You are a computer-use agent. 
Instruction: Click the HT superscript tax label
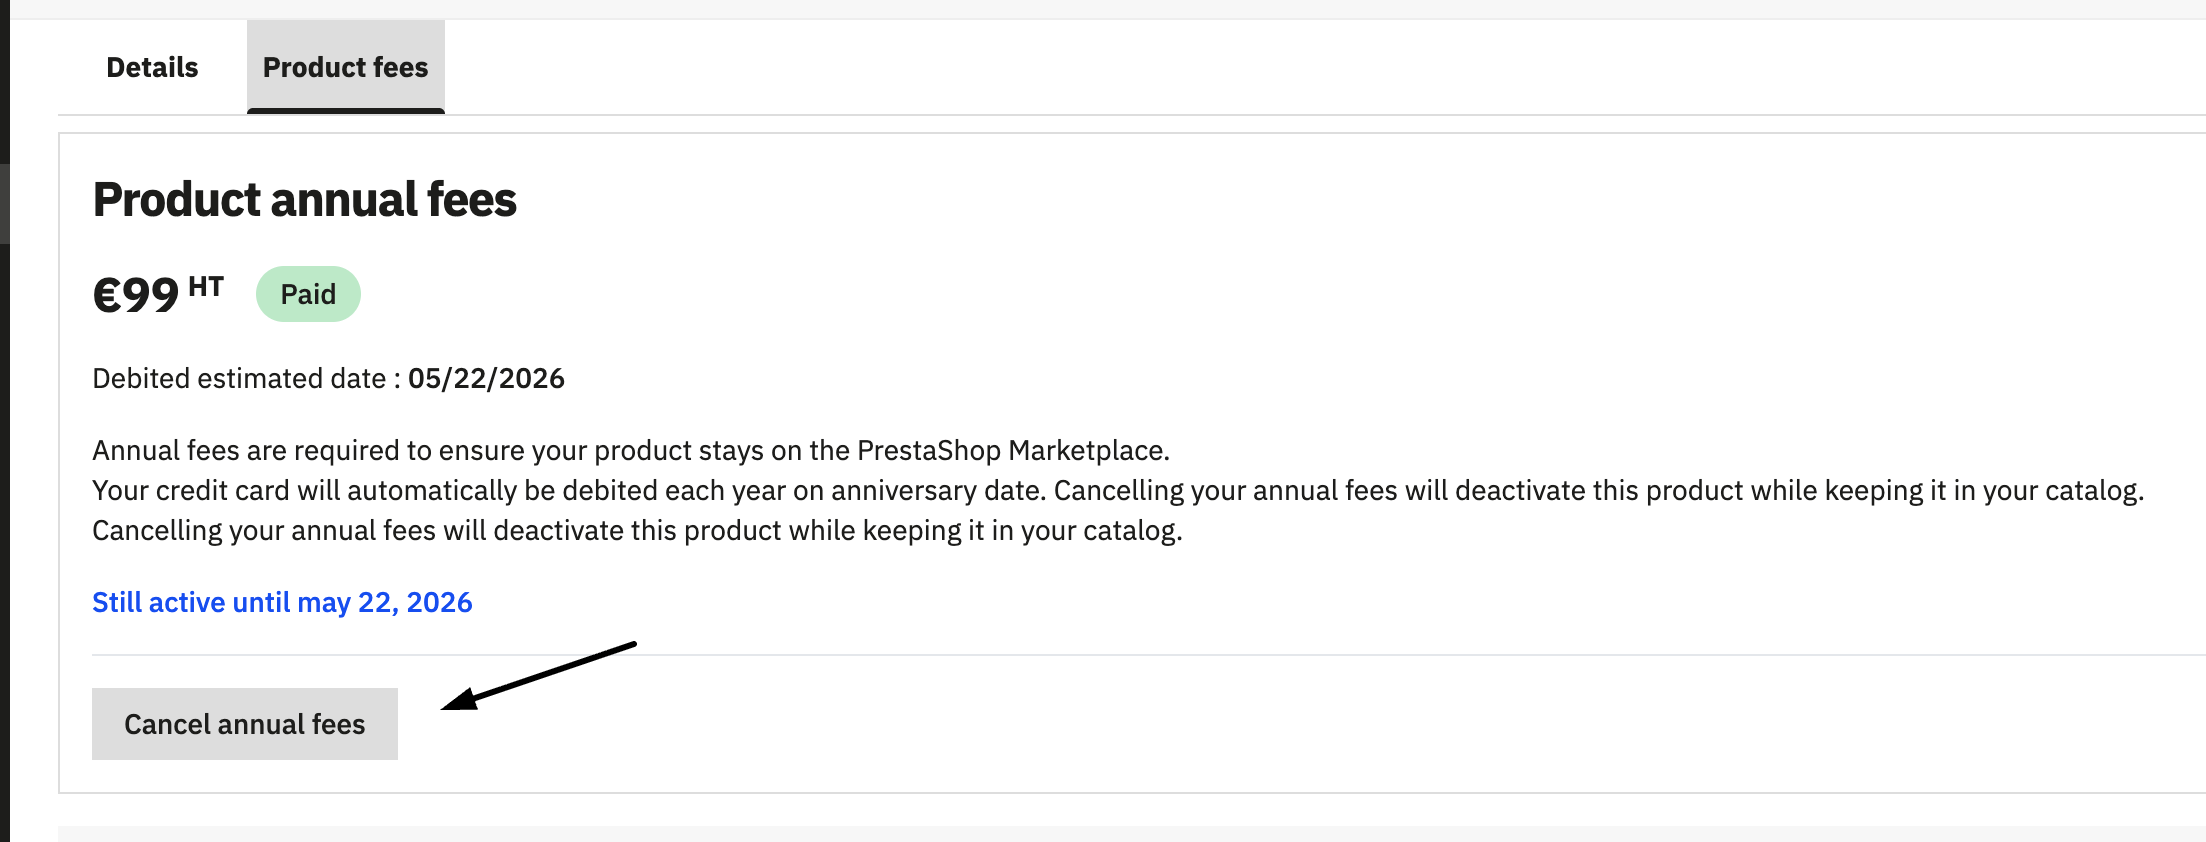click(206, 287)
